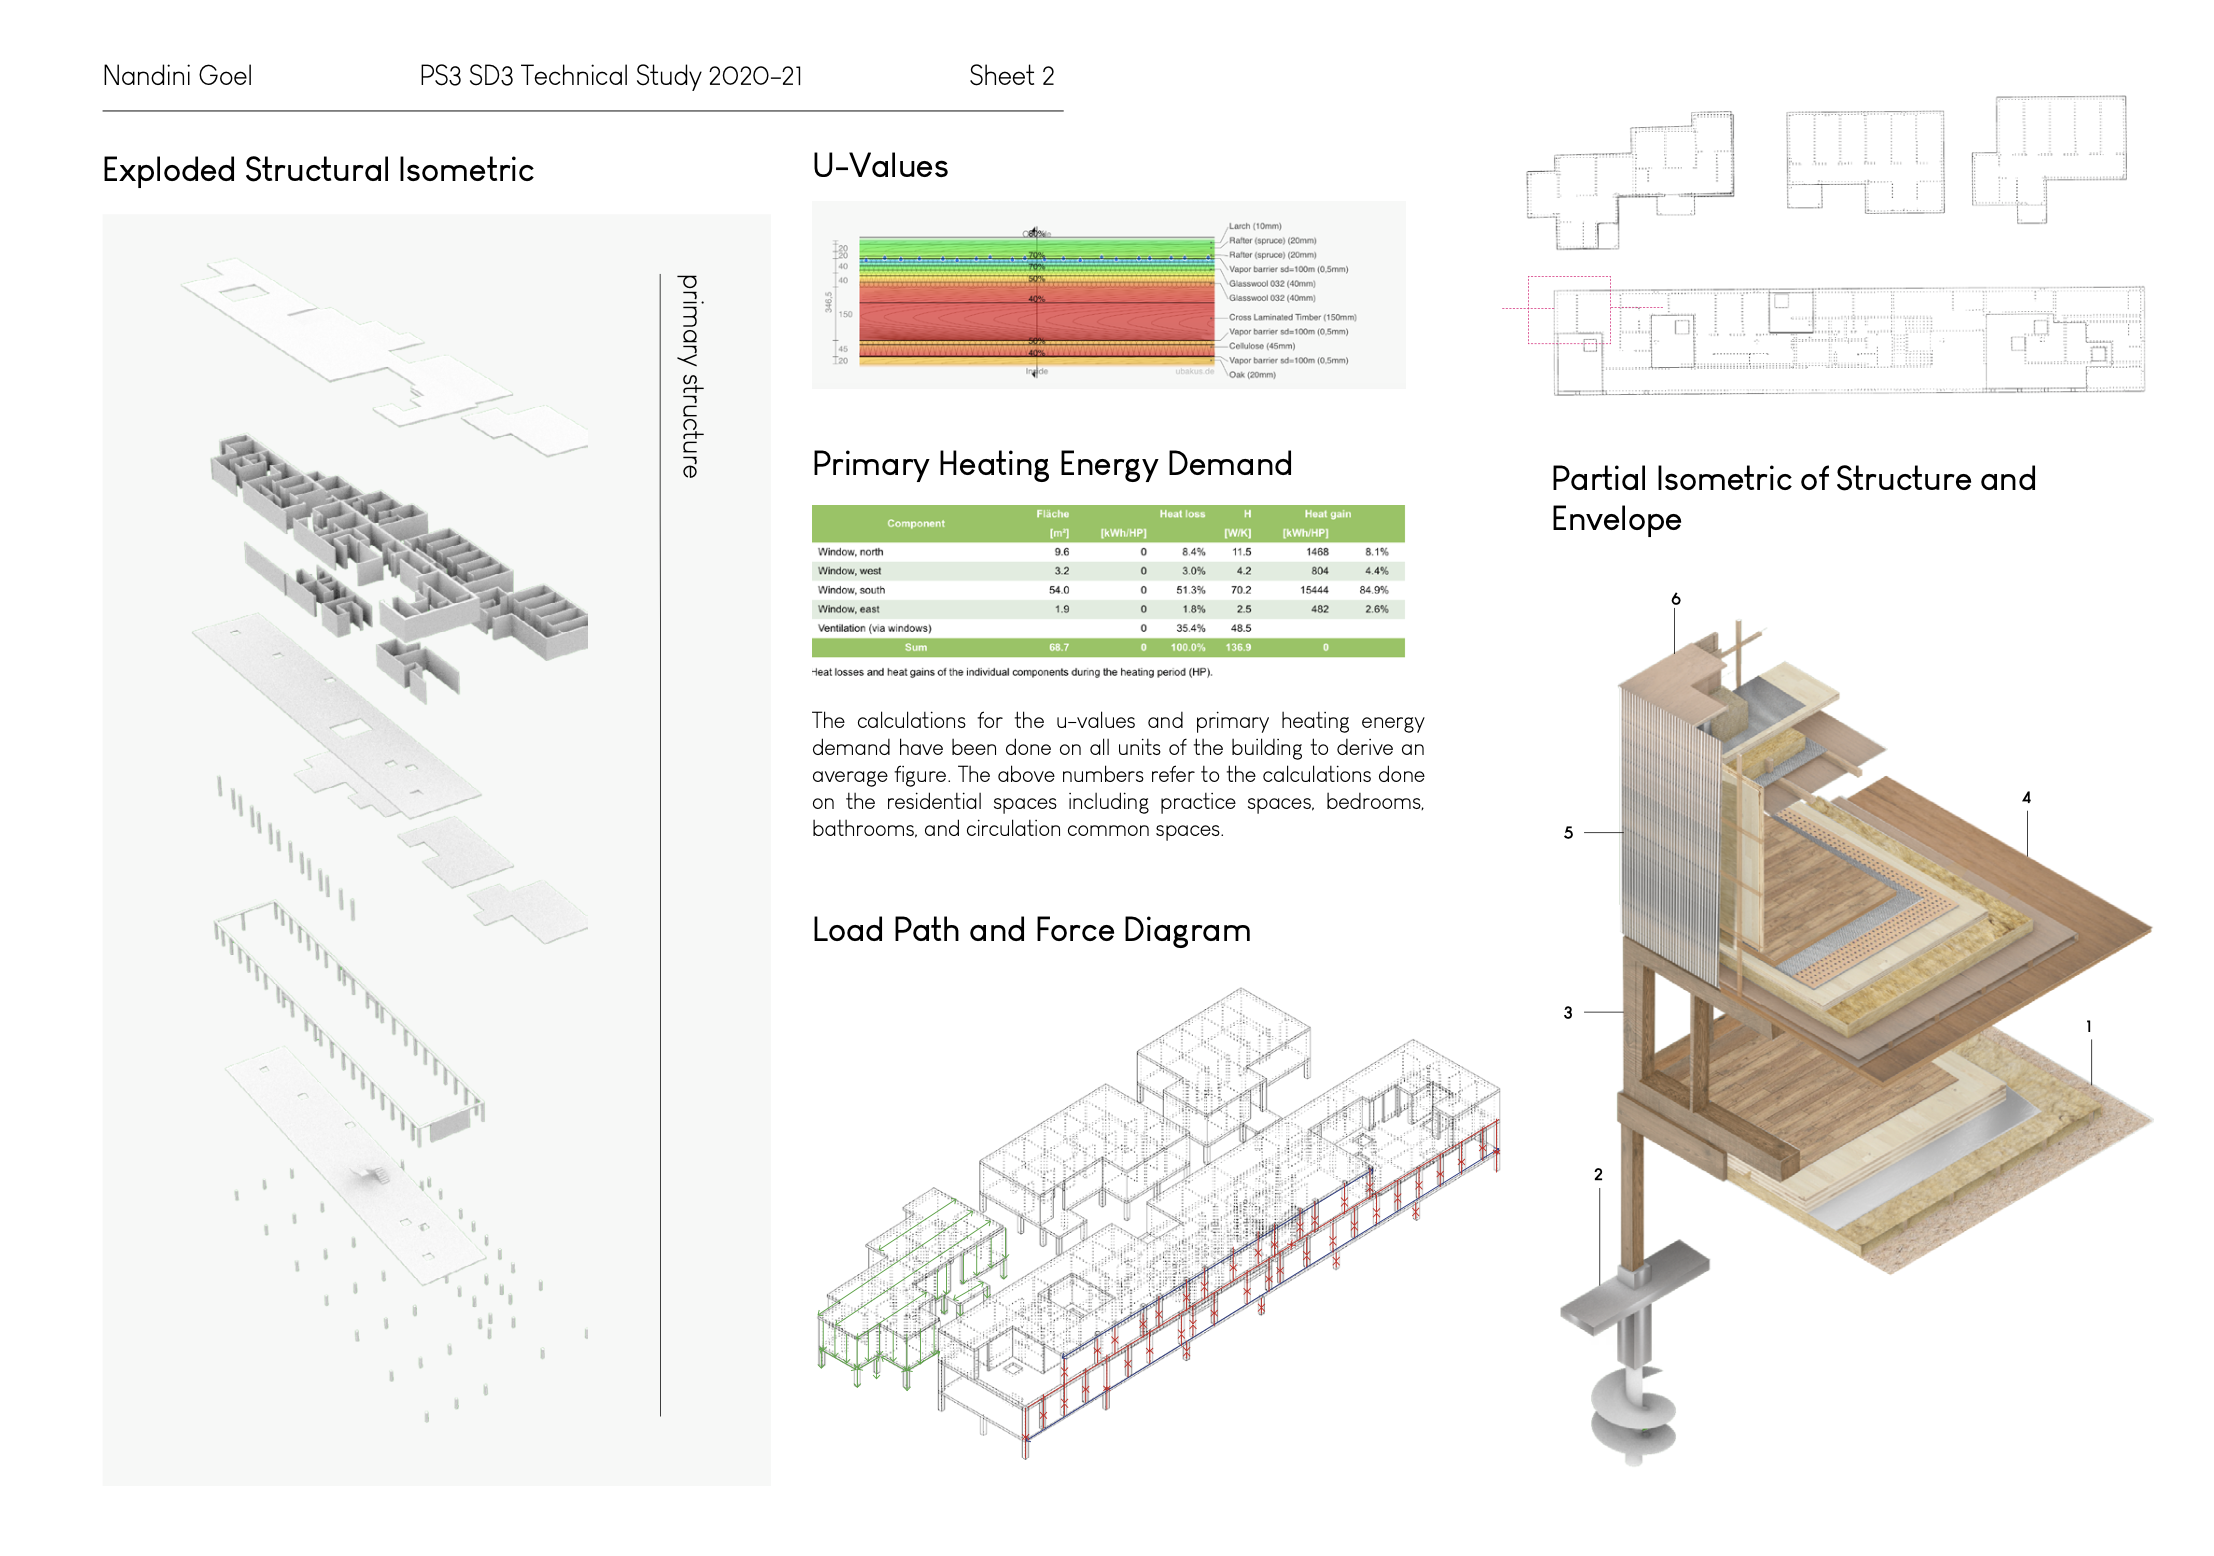The width and height of the screenshot is (2214, 1556).
Task: Click callout number 4 beside floor deck
Action: [2026, 797]
